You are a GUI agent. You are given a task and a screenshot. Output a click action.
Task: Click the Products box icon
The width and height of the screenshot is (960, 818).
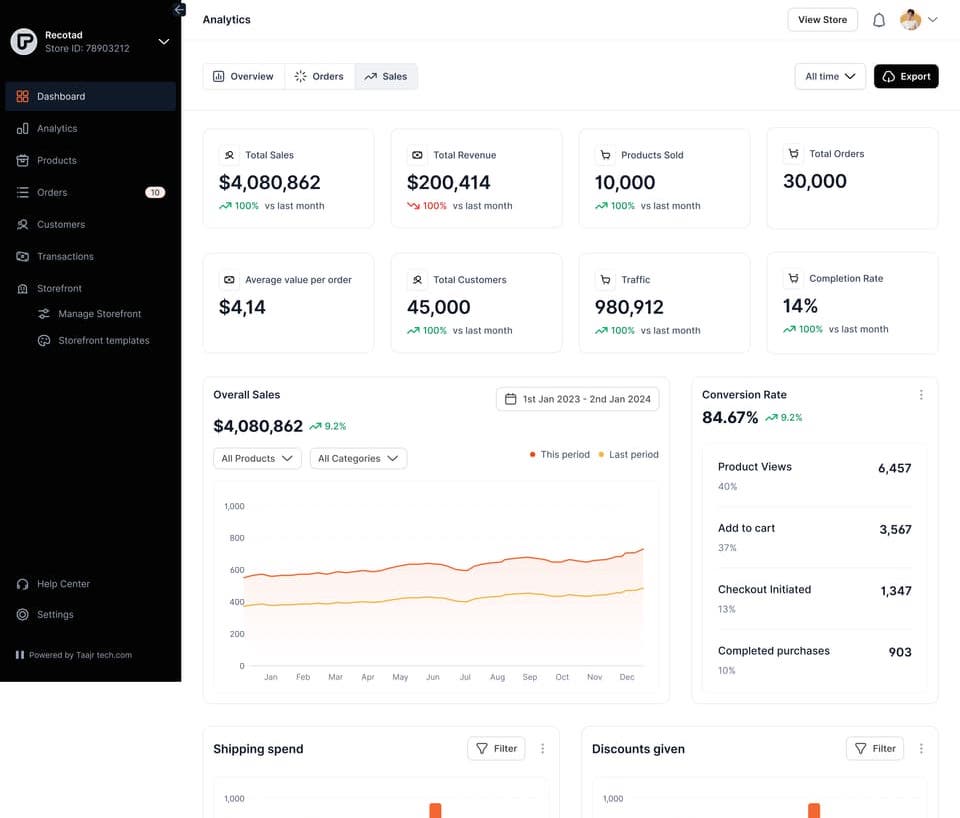coord(23,160)
